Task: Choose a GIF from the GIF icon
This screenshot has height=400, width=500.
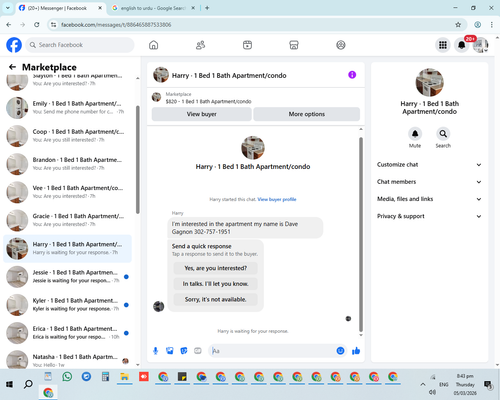Action: pos(198,351)
